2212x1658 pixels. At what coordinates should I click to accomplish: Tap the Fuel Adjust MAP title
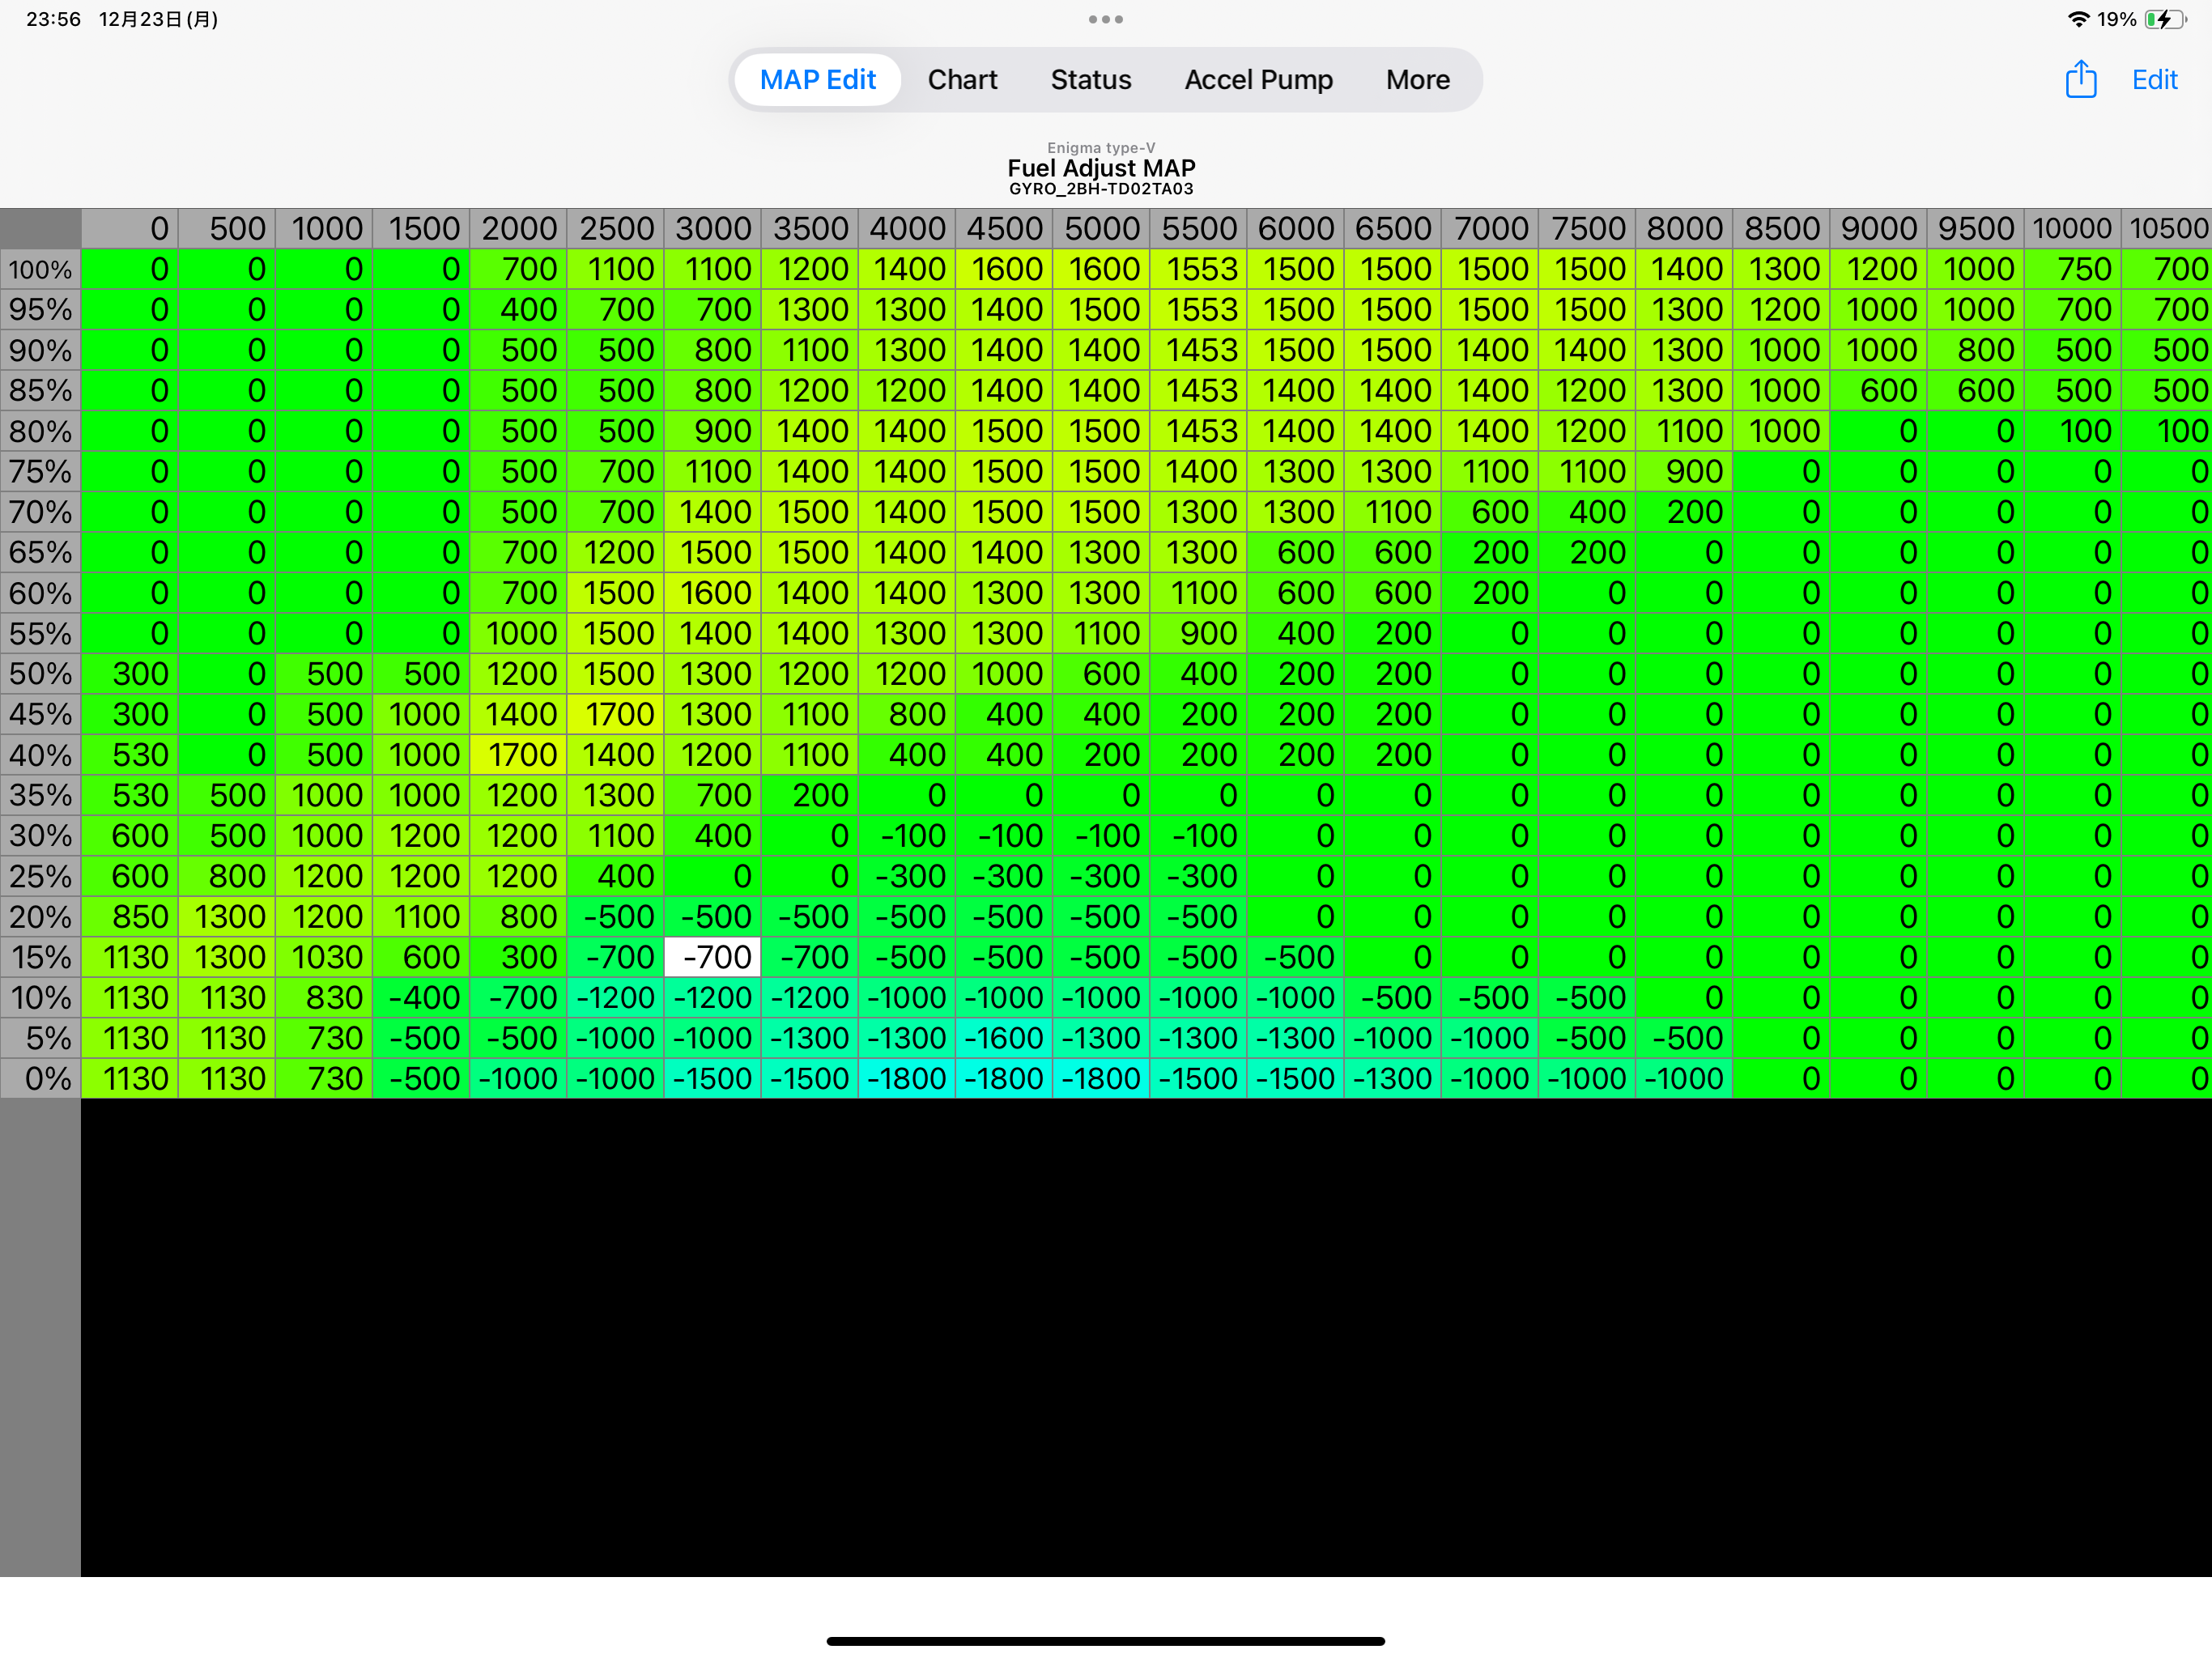click(x=1101, y=168)
